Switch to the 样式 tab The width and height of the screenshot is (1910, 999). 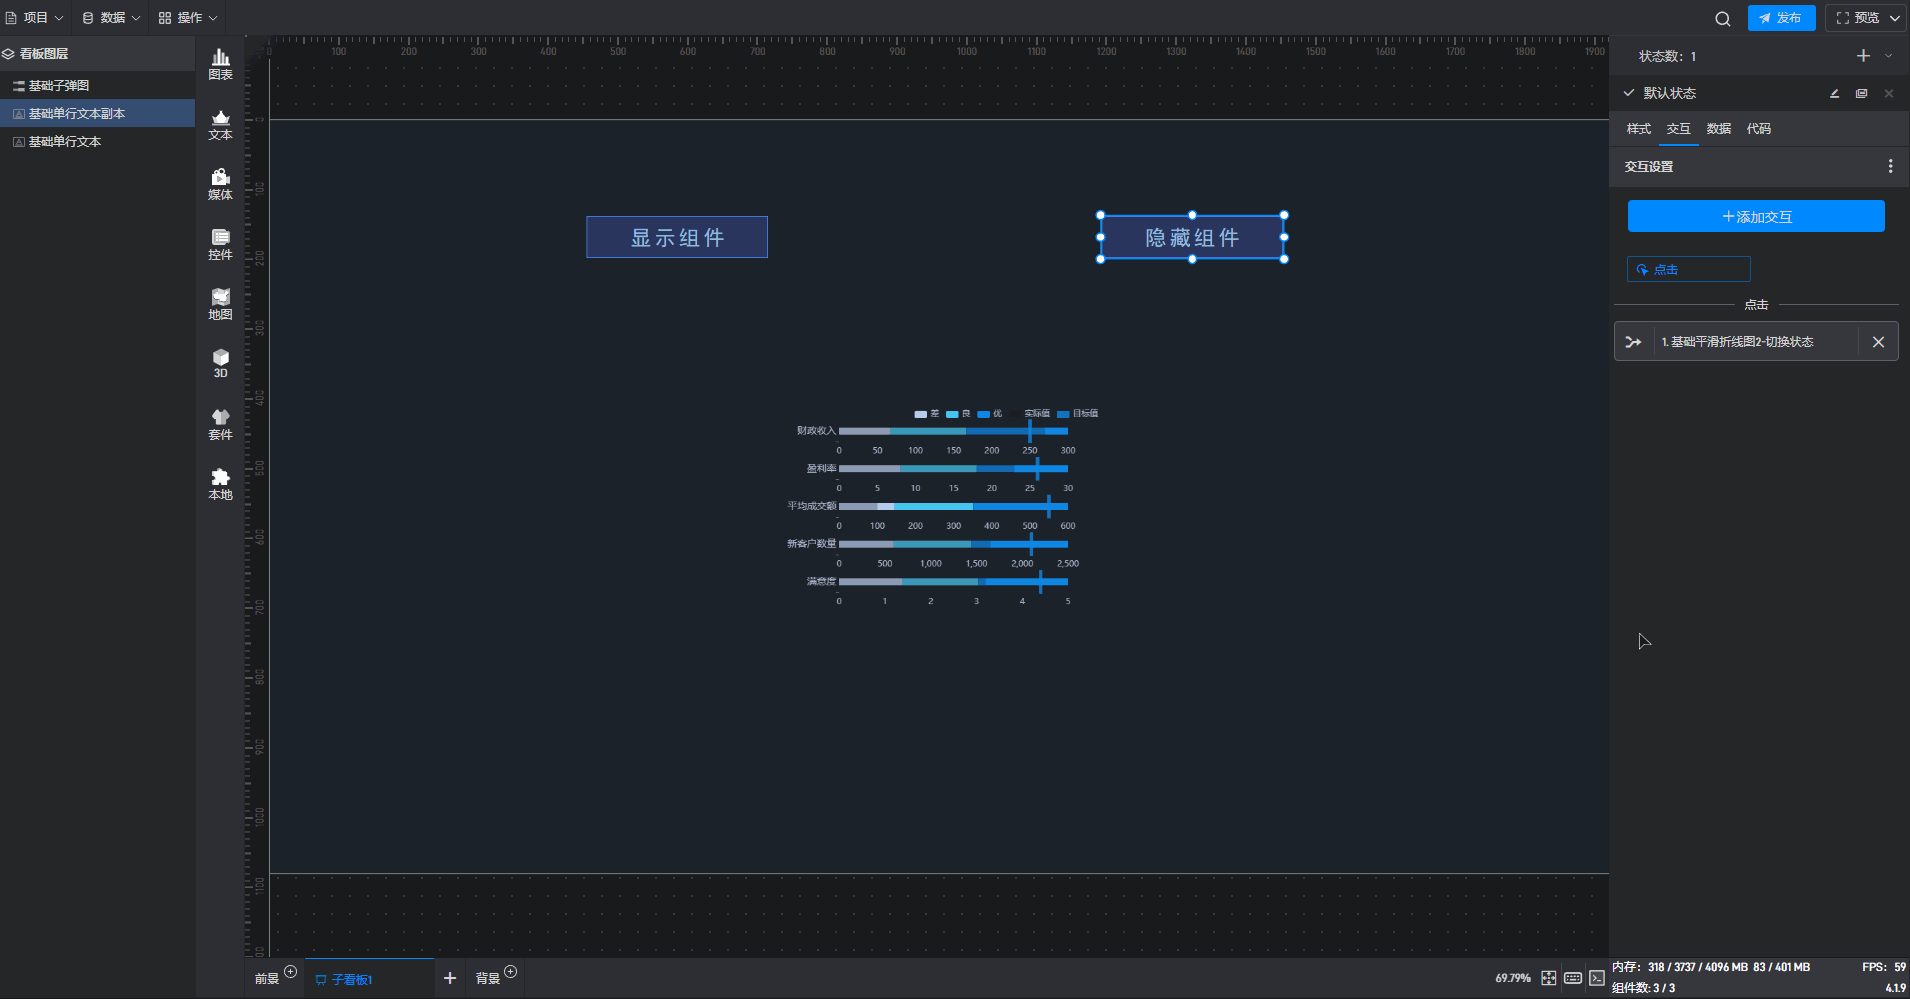pos(1638,129)
